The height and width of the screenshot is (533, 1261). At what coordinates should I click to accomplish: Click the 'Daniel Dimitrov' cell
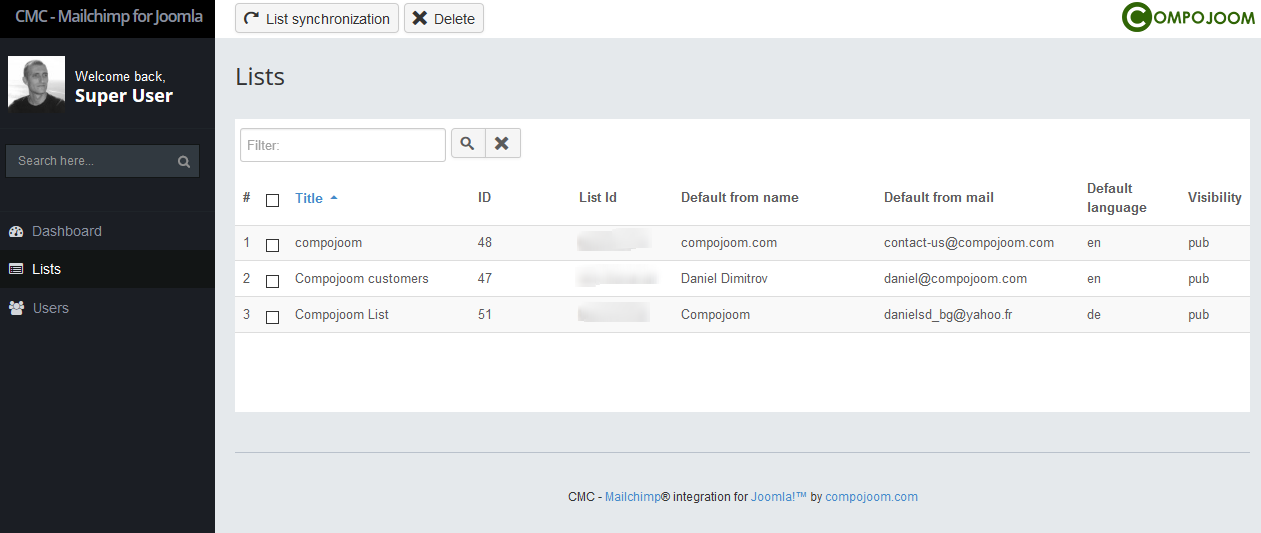726,279
